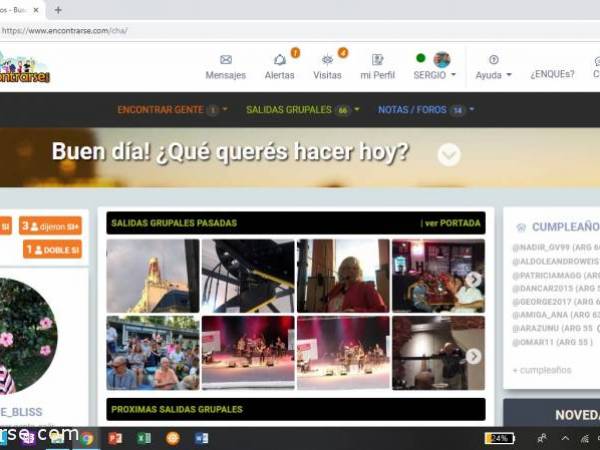This screenshot has height=450, width=600.
Task: Expand ENCONTRAR GENTE menu arrow
Action: click(x=225, y=109)
